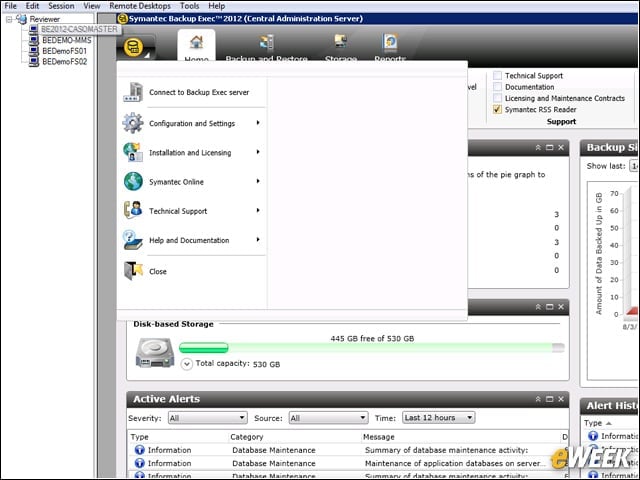Click the Reviewer group icon in tree
Screen dimensions: 640x480
tap(22, 19)
